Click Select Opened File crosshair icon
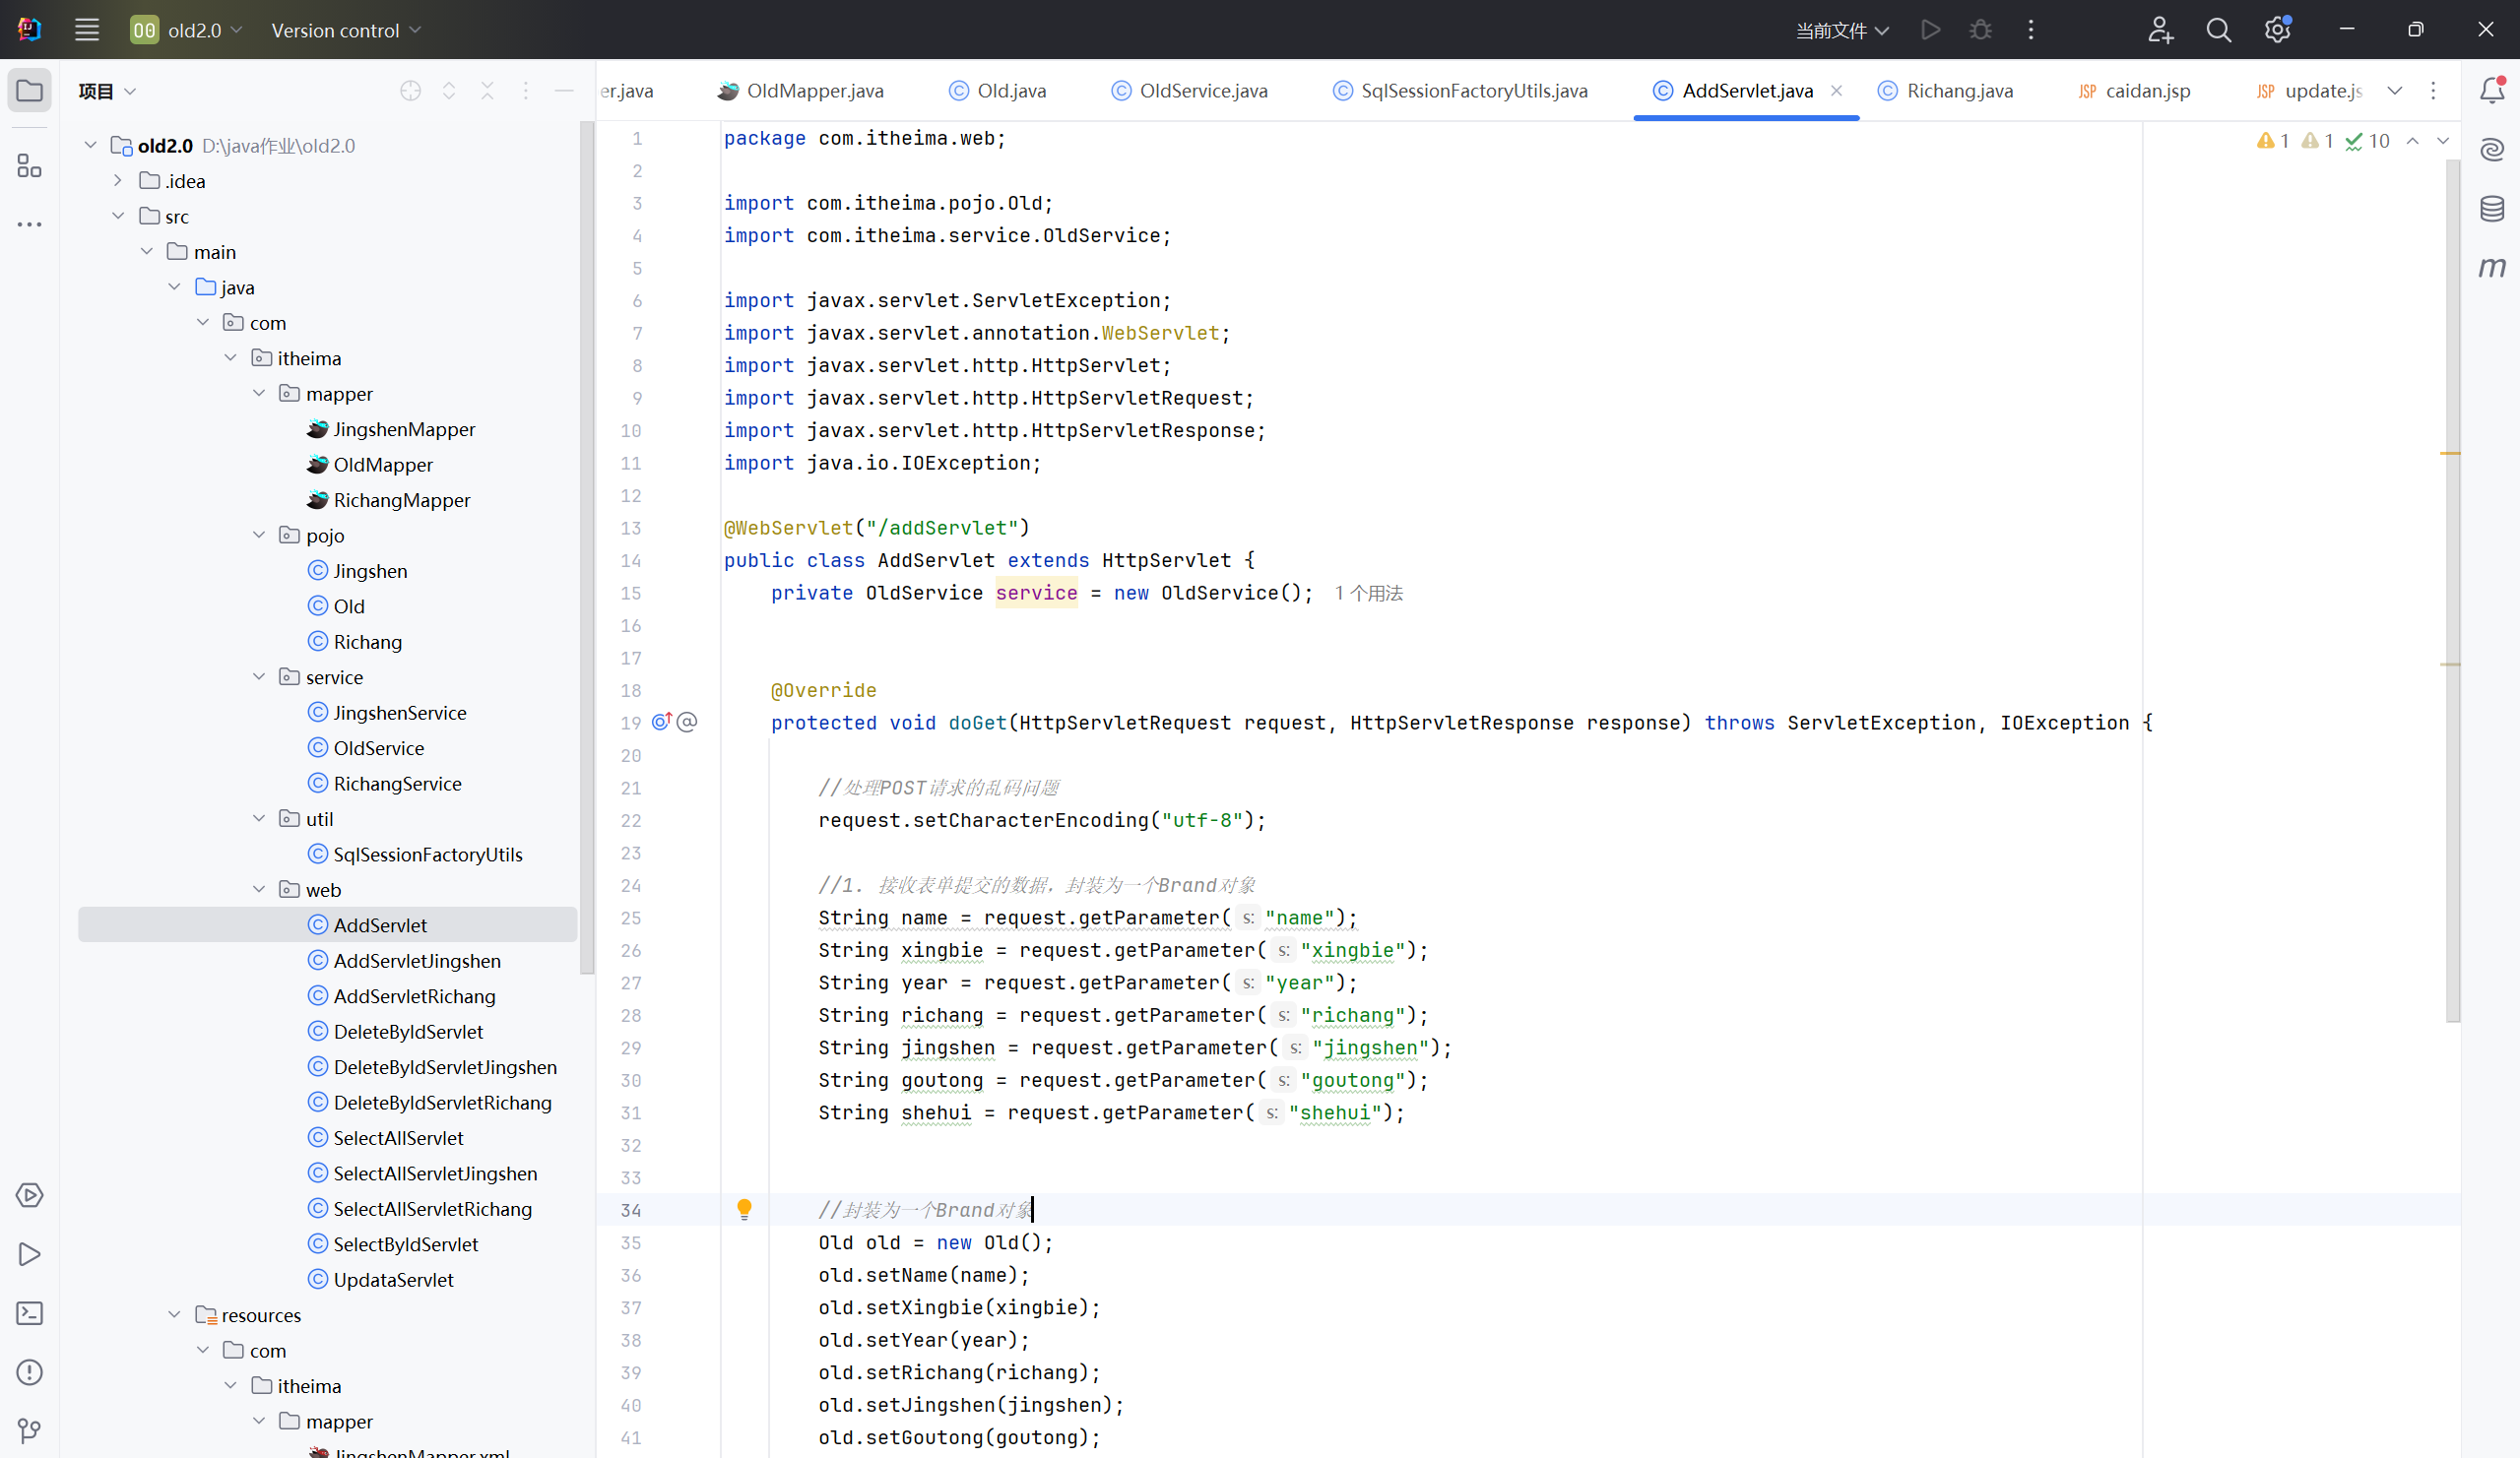The image size is (2520, 1458). point(410,91)
